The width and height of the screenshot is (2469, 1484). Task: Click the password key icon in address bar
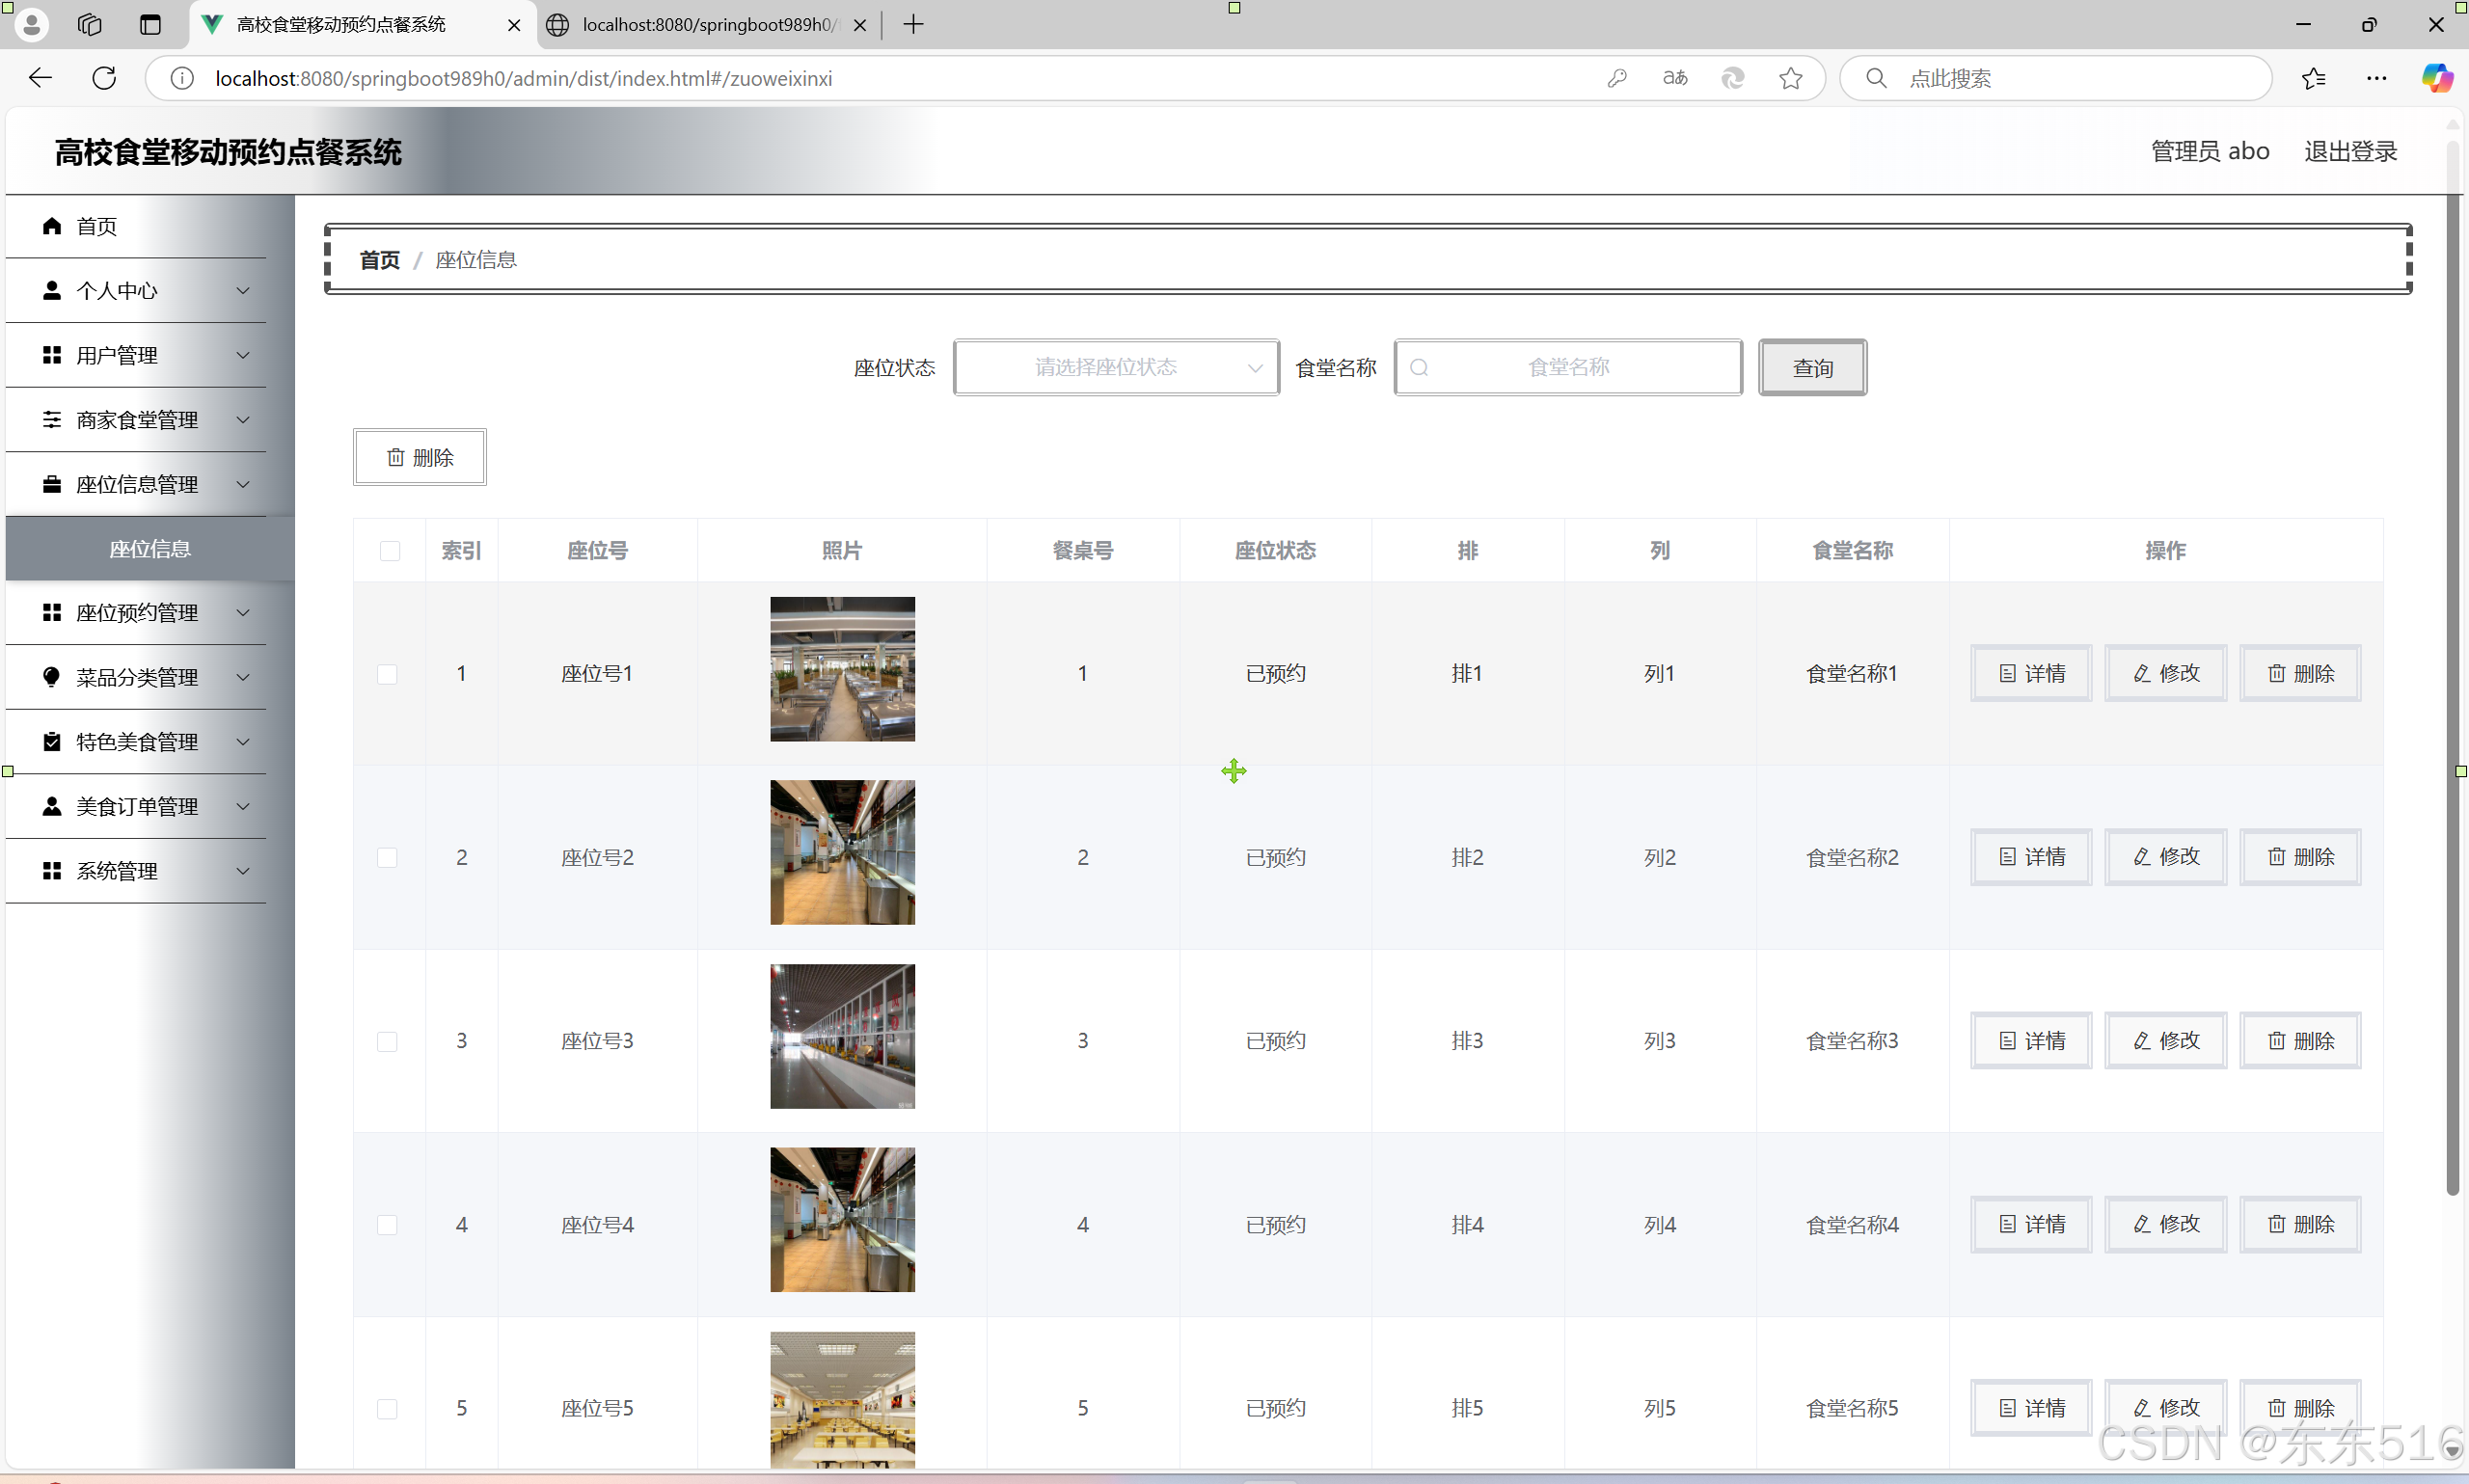pyautogui.click(x=1616, y=78)
